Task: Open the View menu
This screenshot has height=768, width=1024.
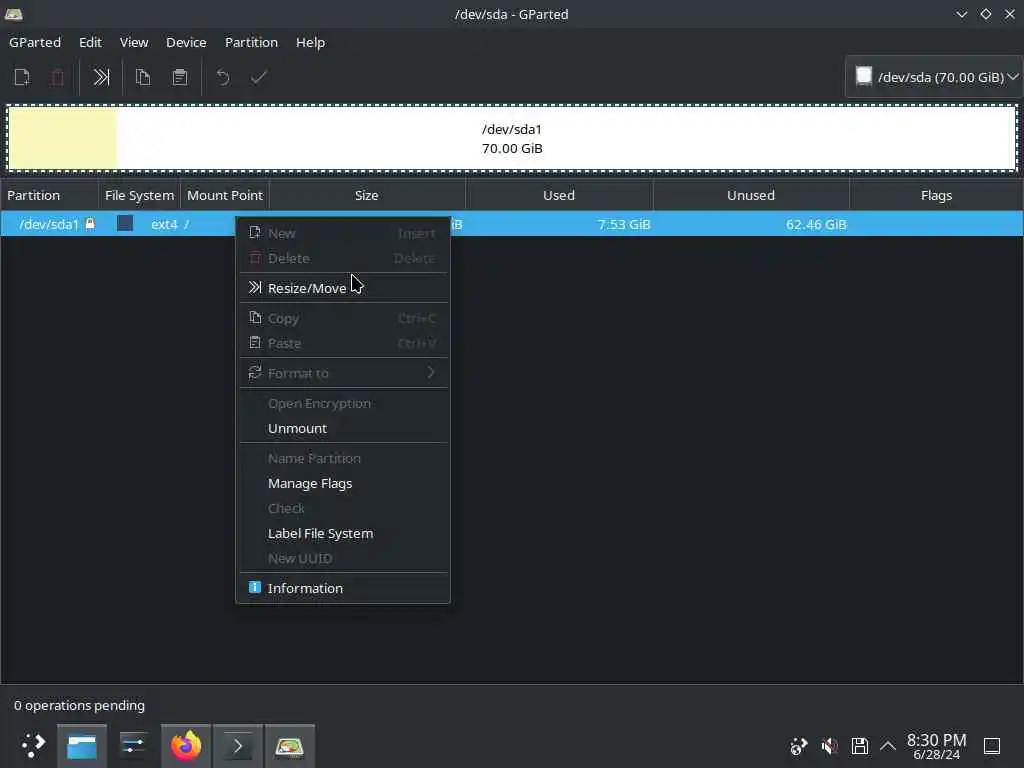Action: pyautogui.click(x=134, y=42)
